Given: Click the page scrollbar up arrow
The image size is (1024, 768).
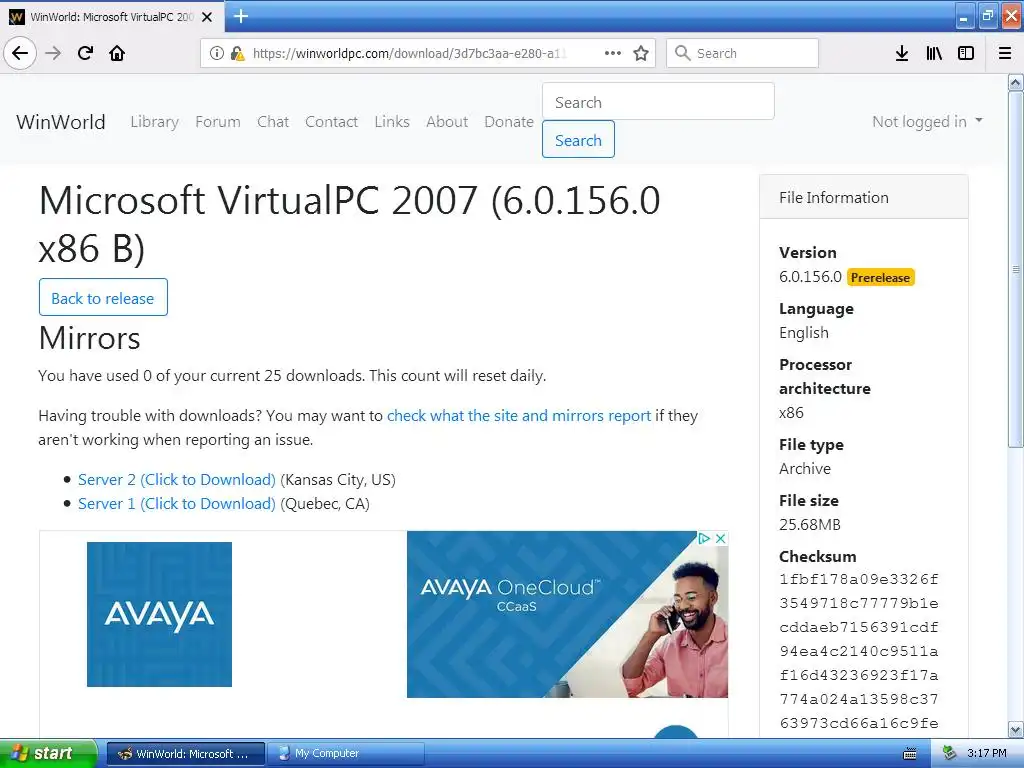Looking at the screenshot, I should click(1016, 82).
